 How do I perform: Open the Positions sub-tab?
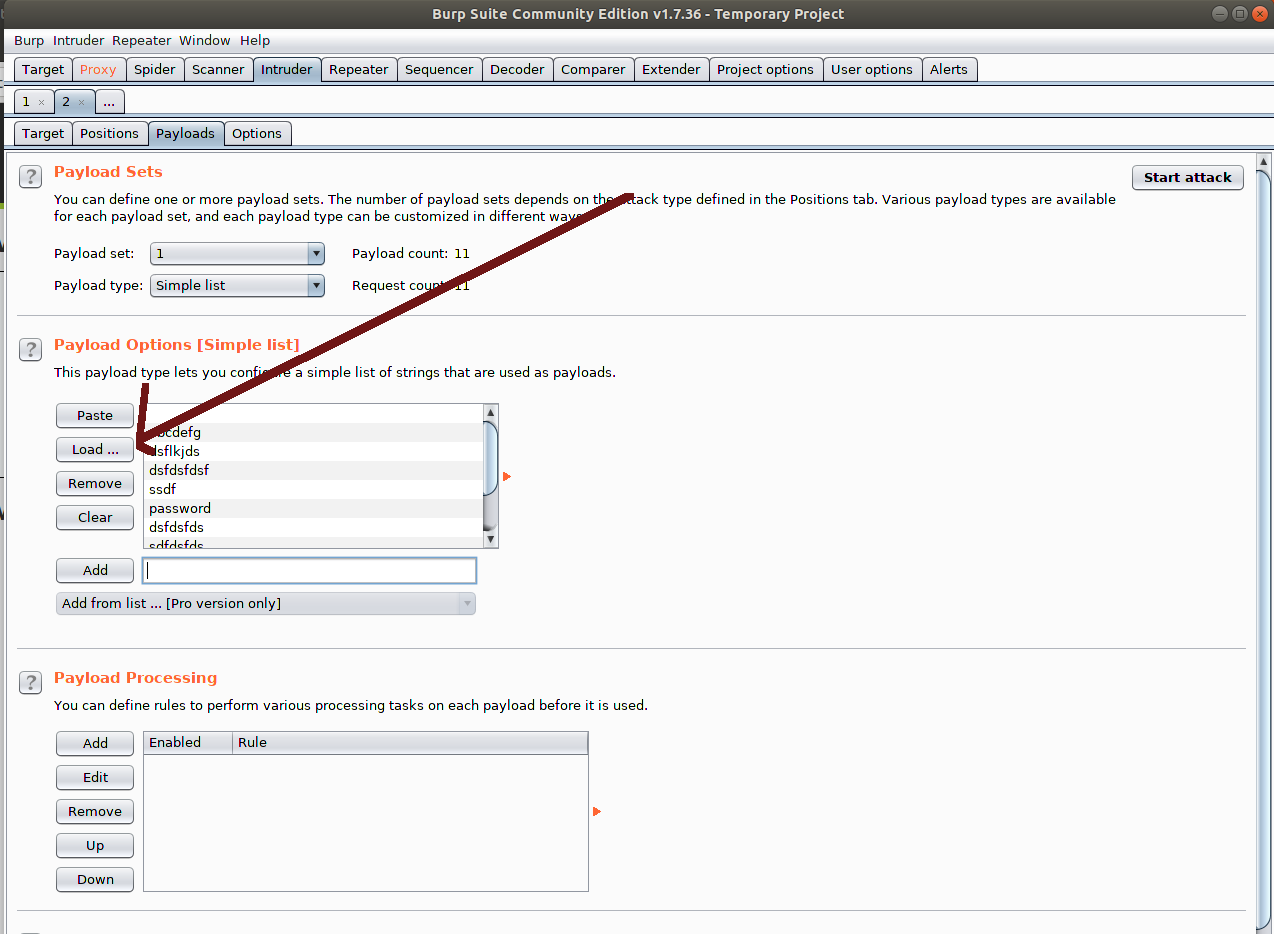point(110,134)
